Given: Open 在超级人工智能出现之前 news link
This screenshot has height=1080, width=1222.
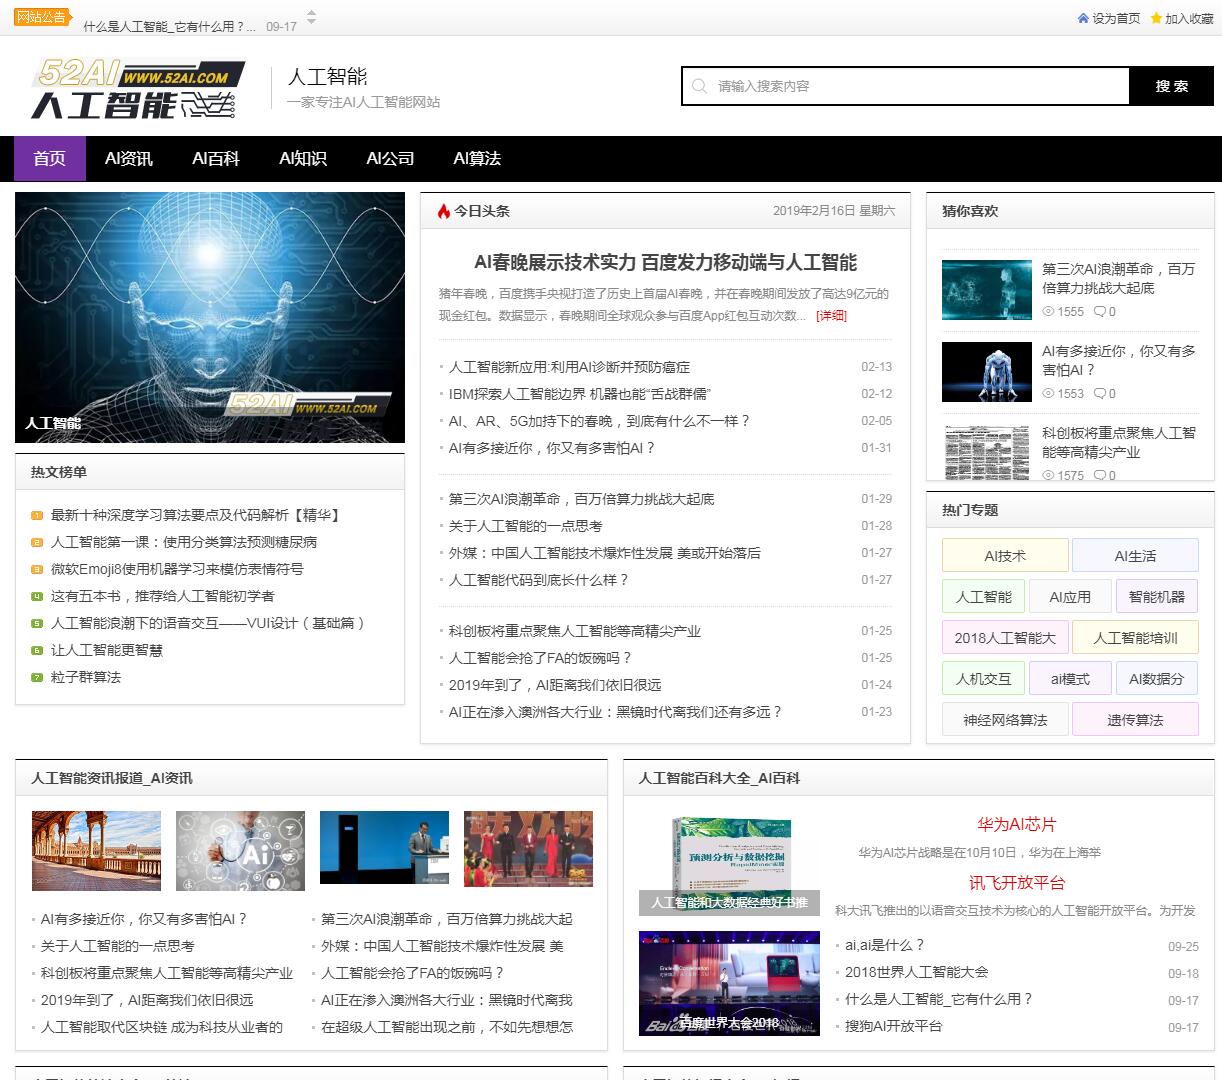Looking at the screenshot, I should point(447,1027).
